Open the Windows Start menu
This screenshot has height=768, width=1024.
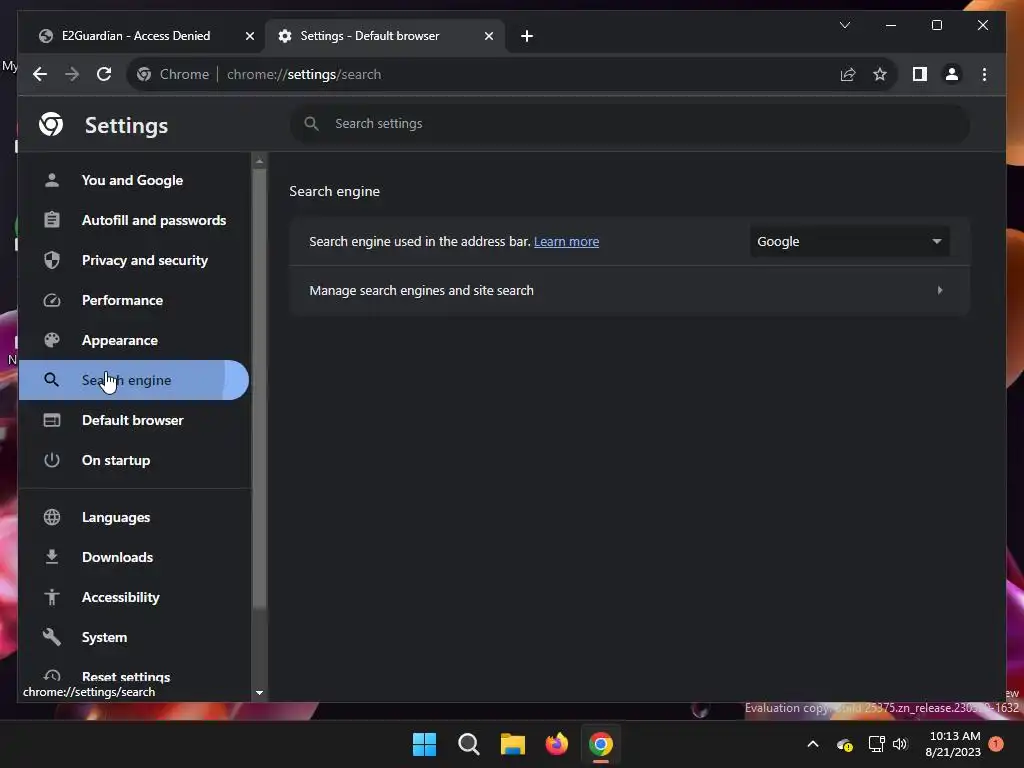click(x=424, y=744)
